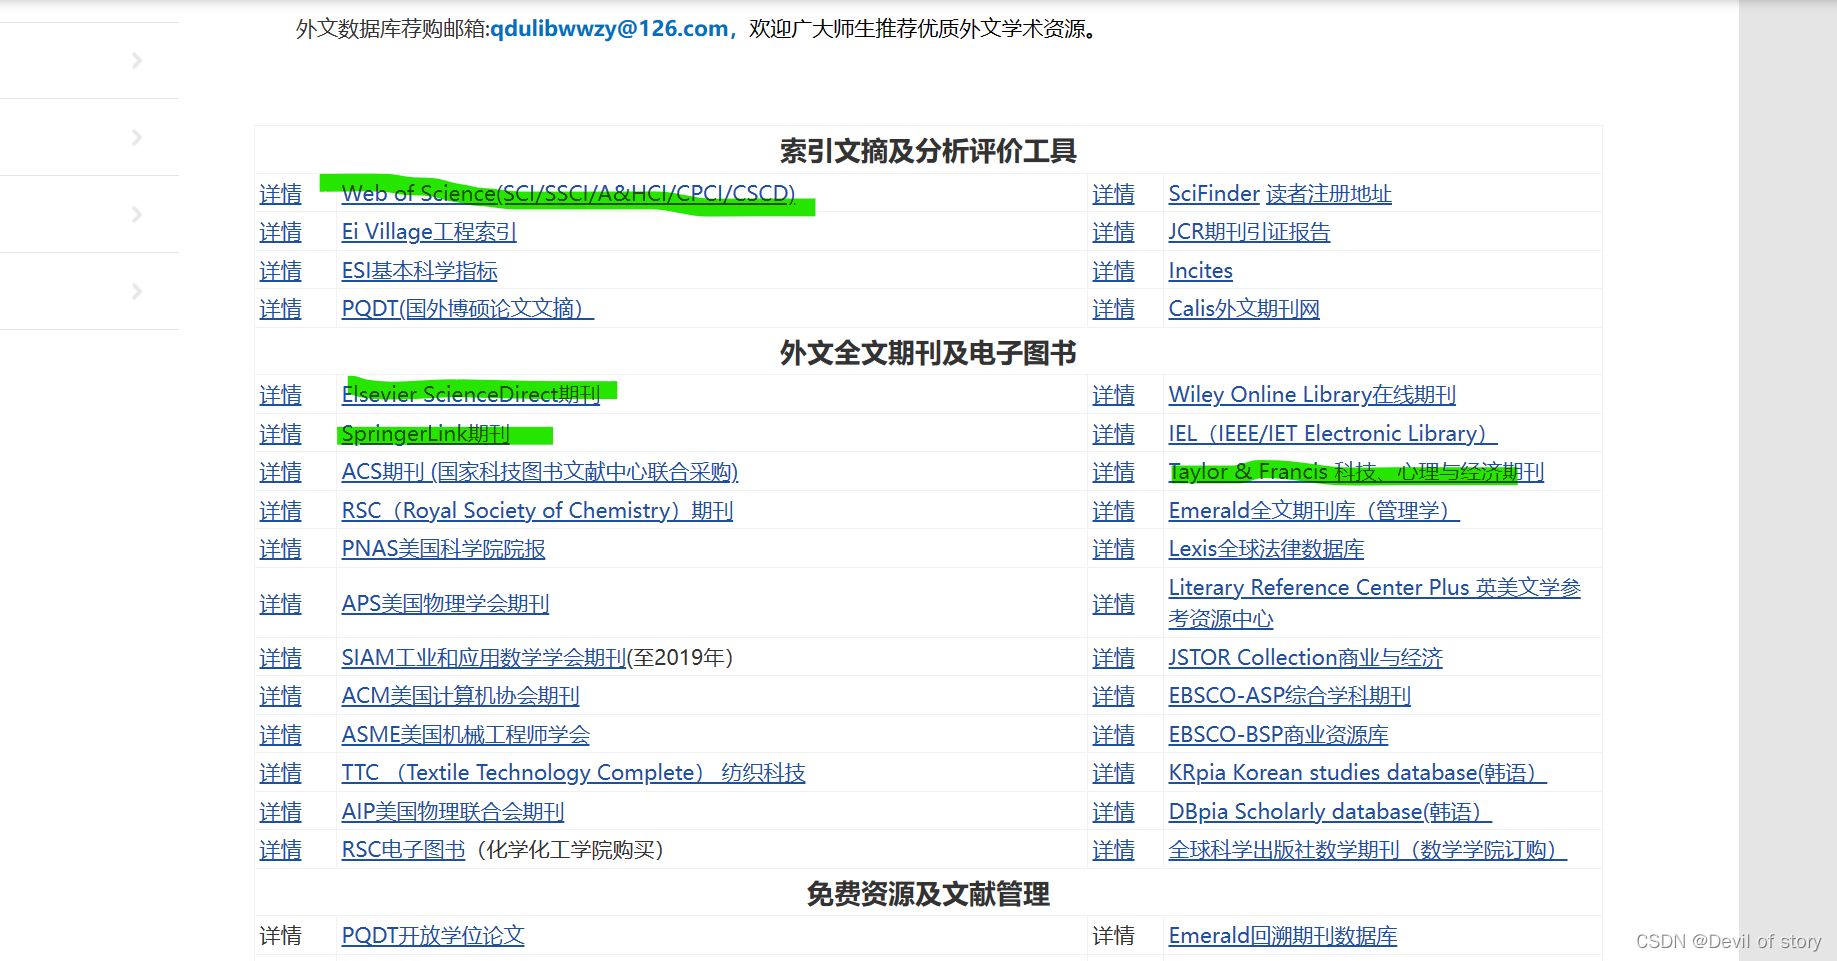Screen dimensions: 1837x961
Task: Open Wiley Online Library在线期刊 link
Action: pyautogui.click(x=1312, y=395)
